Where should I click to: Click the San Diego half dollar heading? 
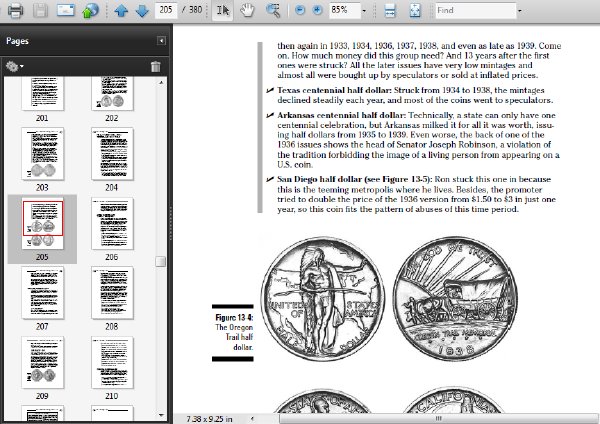tap(355, 179)
